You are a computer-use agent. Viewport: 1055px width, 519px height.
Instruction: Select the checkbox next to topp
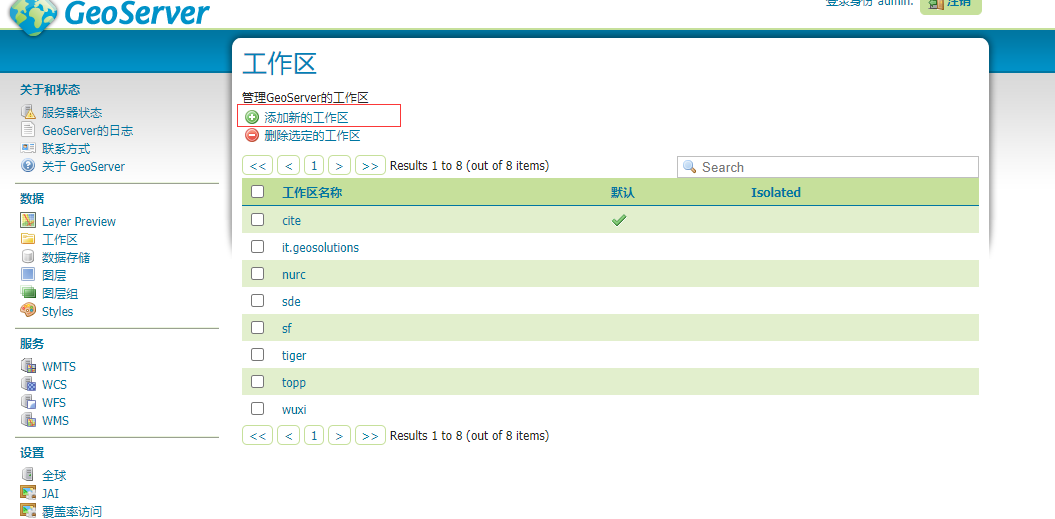(257, 381)
